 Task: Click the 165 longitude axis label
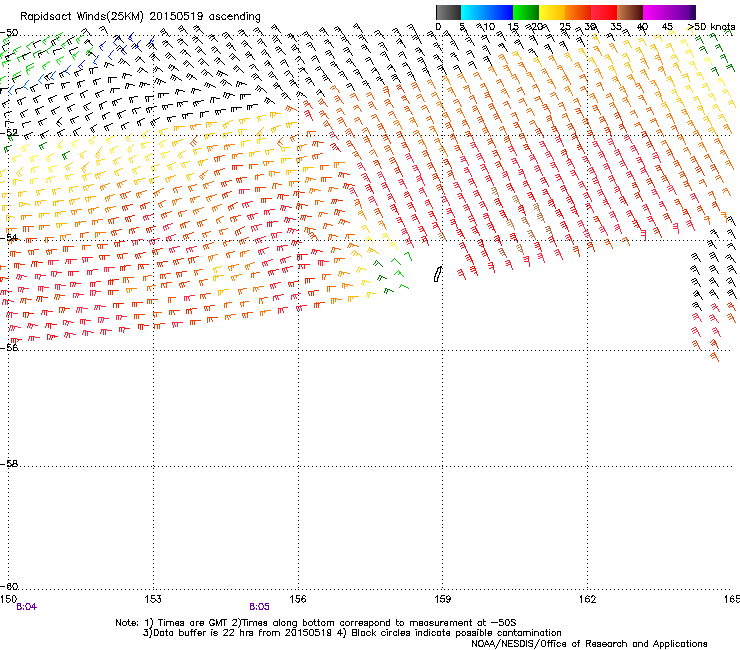(x=732, y=599)
